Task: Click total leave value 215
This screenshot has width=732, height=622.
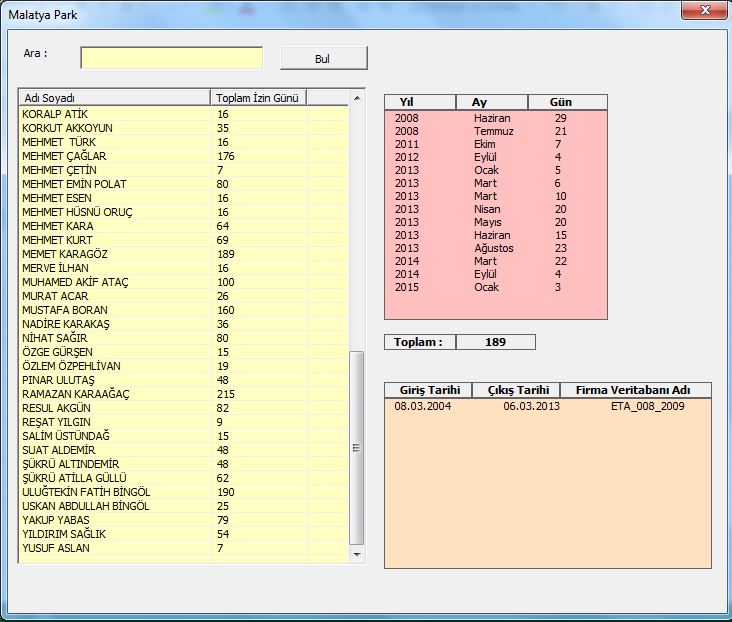Action: 226,394
